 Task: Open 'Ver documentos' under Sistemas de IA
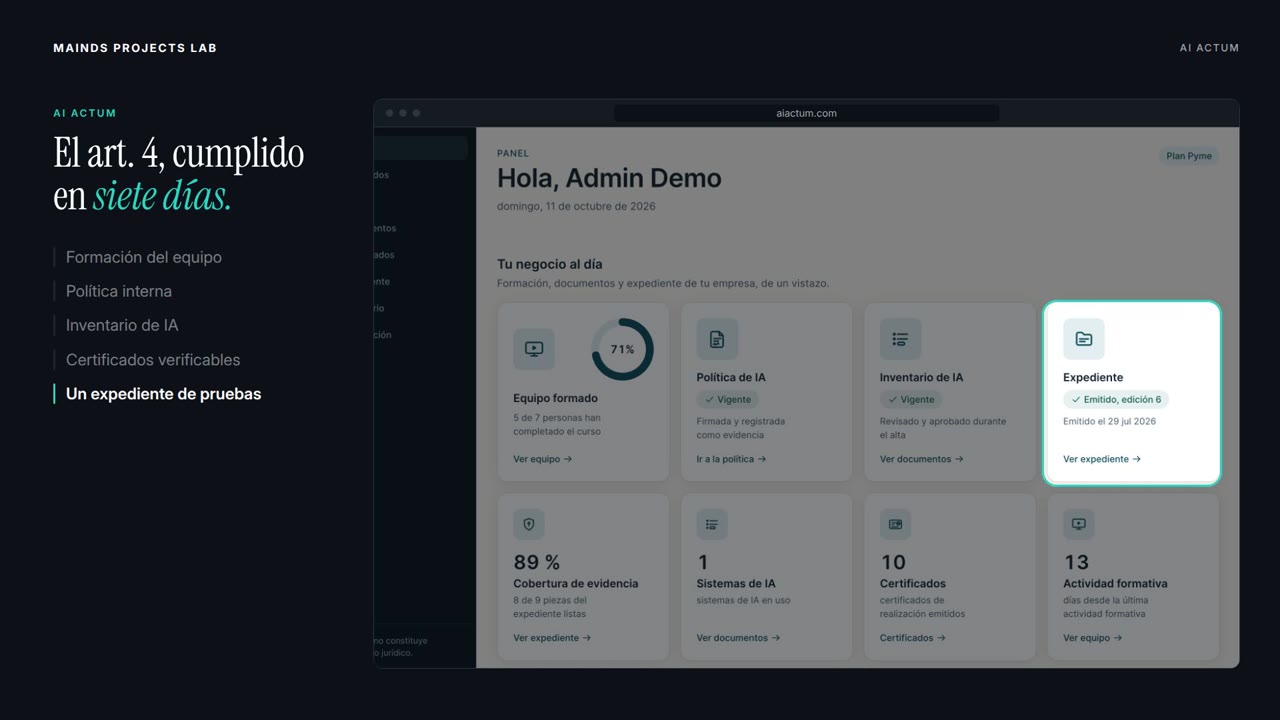(739, 638)
